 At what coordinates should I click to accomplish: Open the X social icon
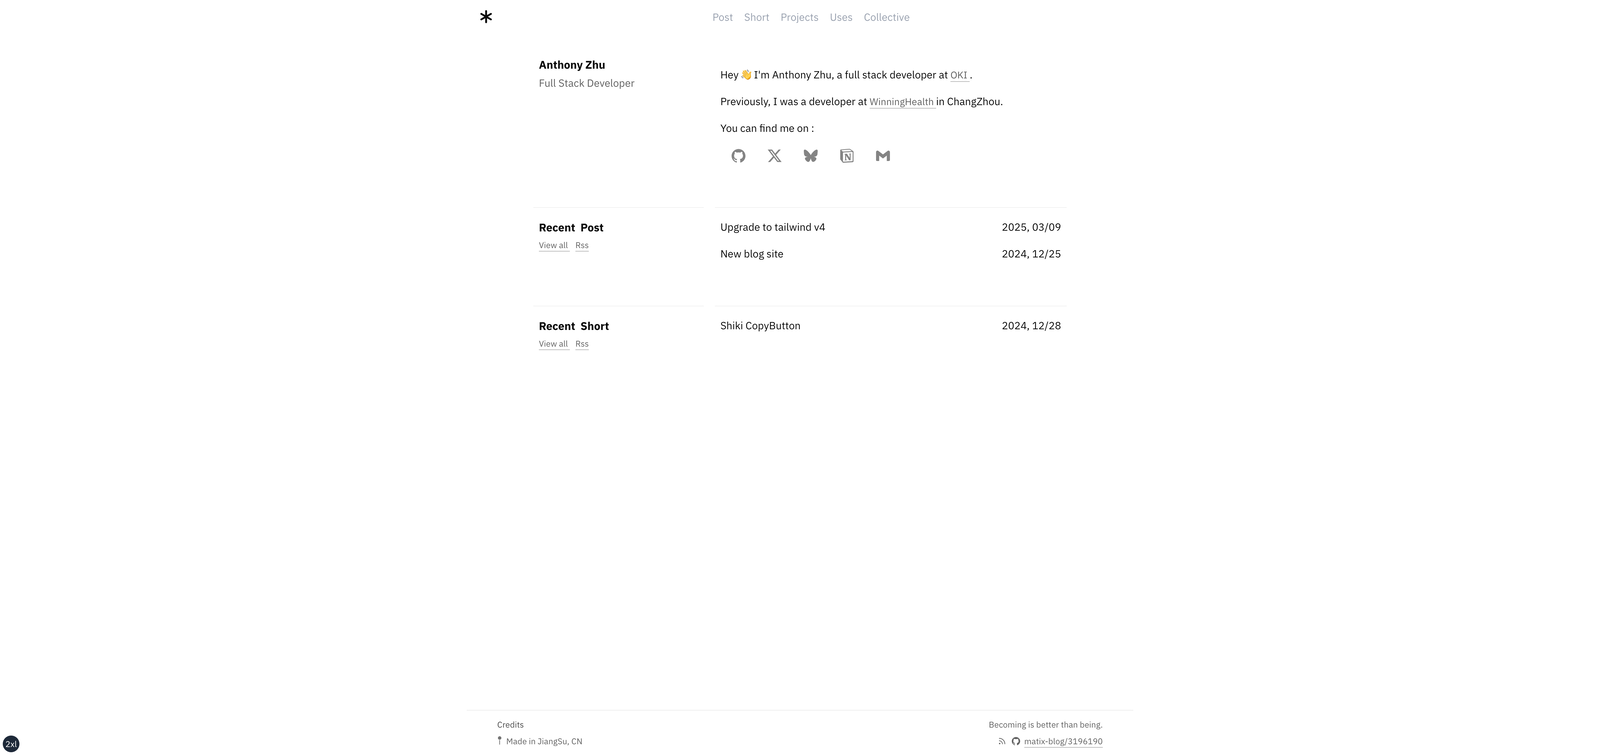pos(774,156)
